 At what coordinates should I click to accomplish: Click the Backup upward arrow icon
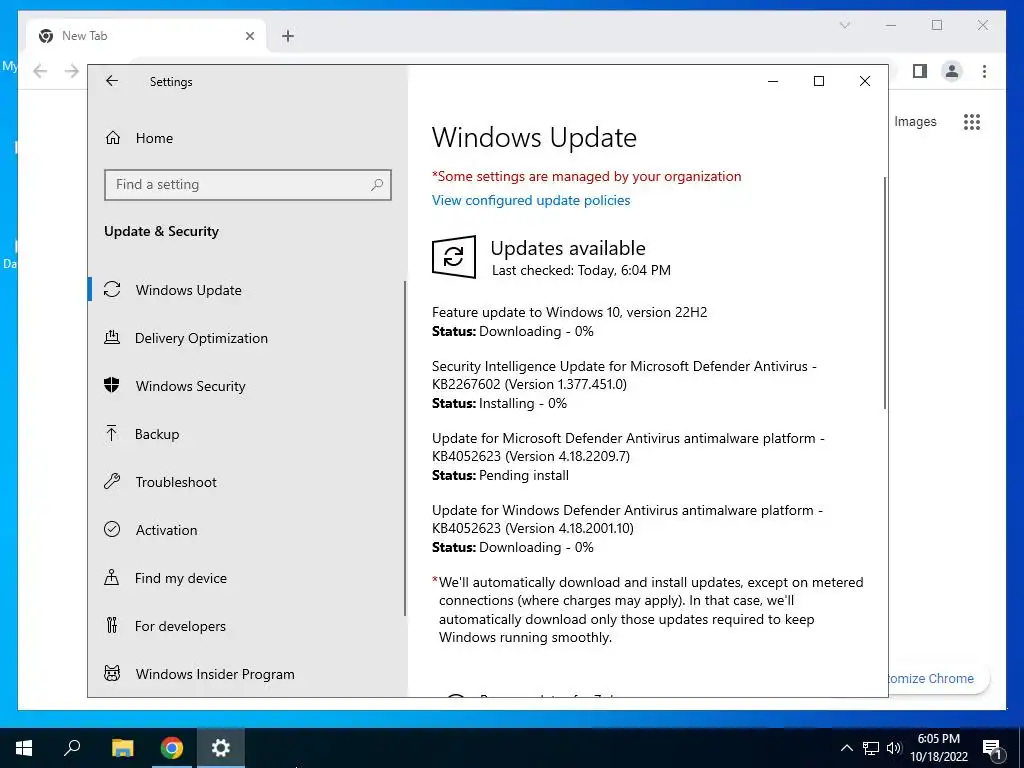[x=112, y=434]
